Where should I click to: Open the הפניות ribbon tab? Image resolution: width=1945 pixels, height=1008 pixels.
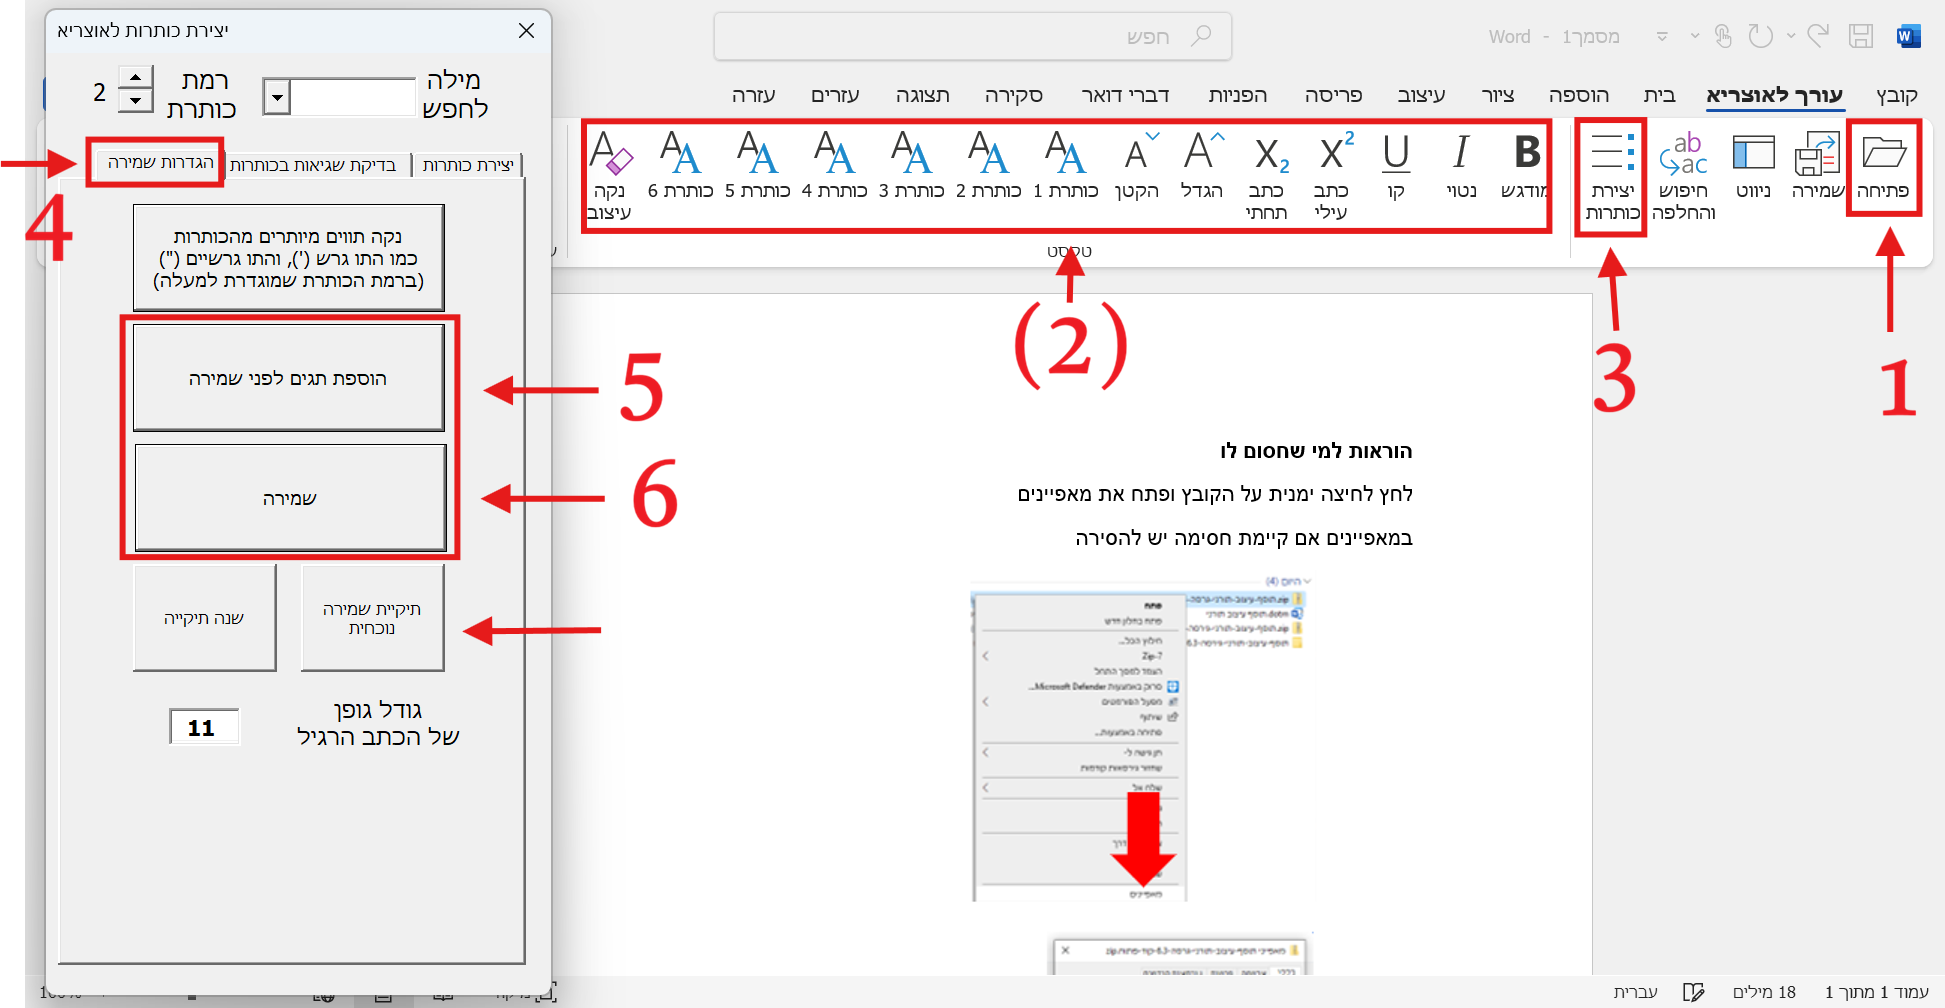(x=1237, y=95)
